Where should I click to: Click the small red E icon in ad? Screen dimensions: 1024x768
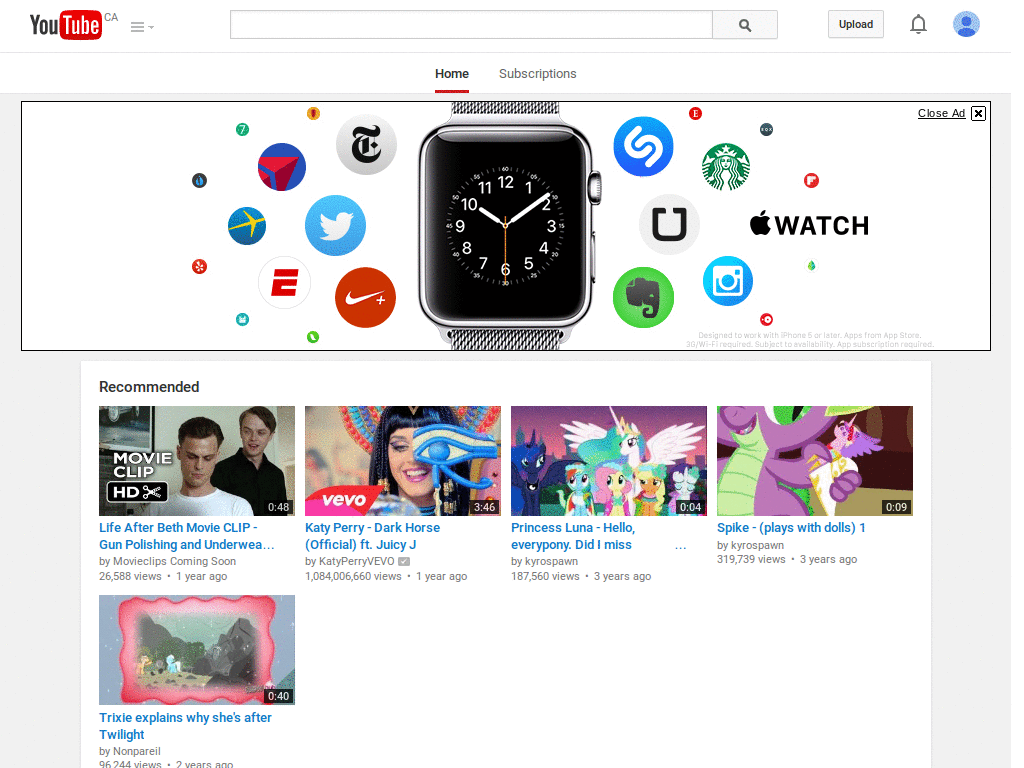pos(696,114)
